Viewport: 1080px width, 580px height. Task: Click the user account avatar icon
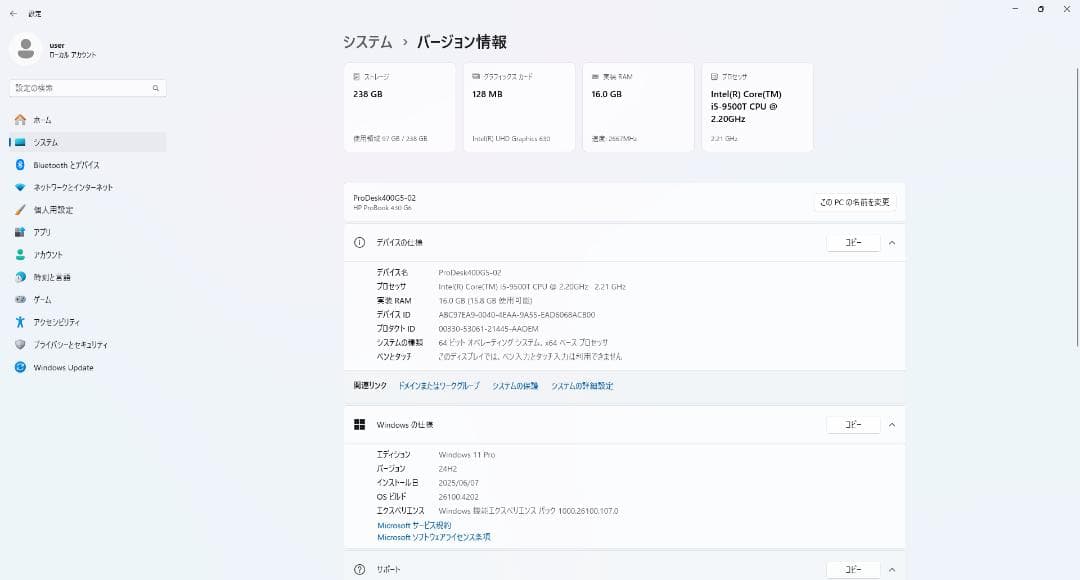pyautogui.click(x=25, y=49)
